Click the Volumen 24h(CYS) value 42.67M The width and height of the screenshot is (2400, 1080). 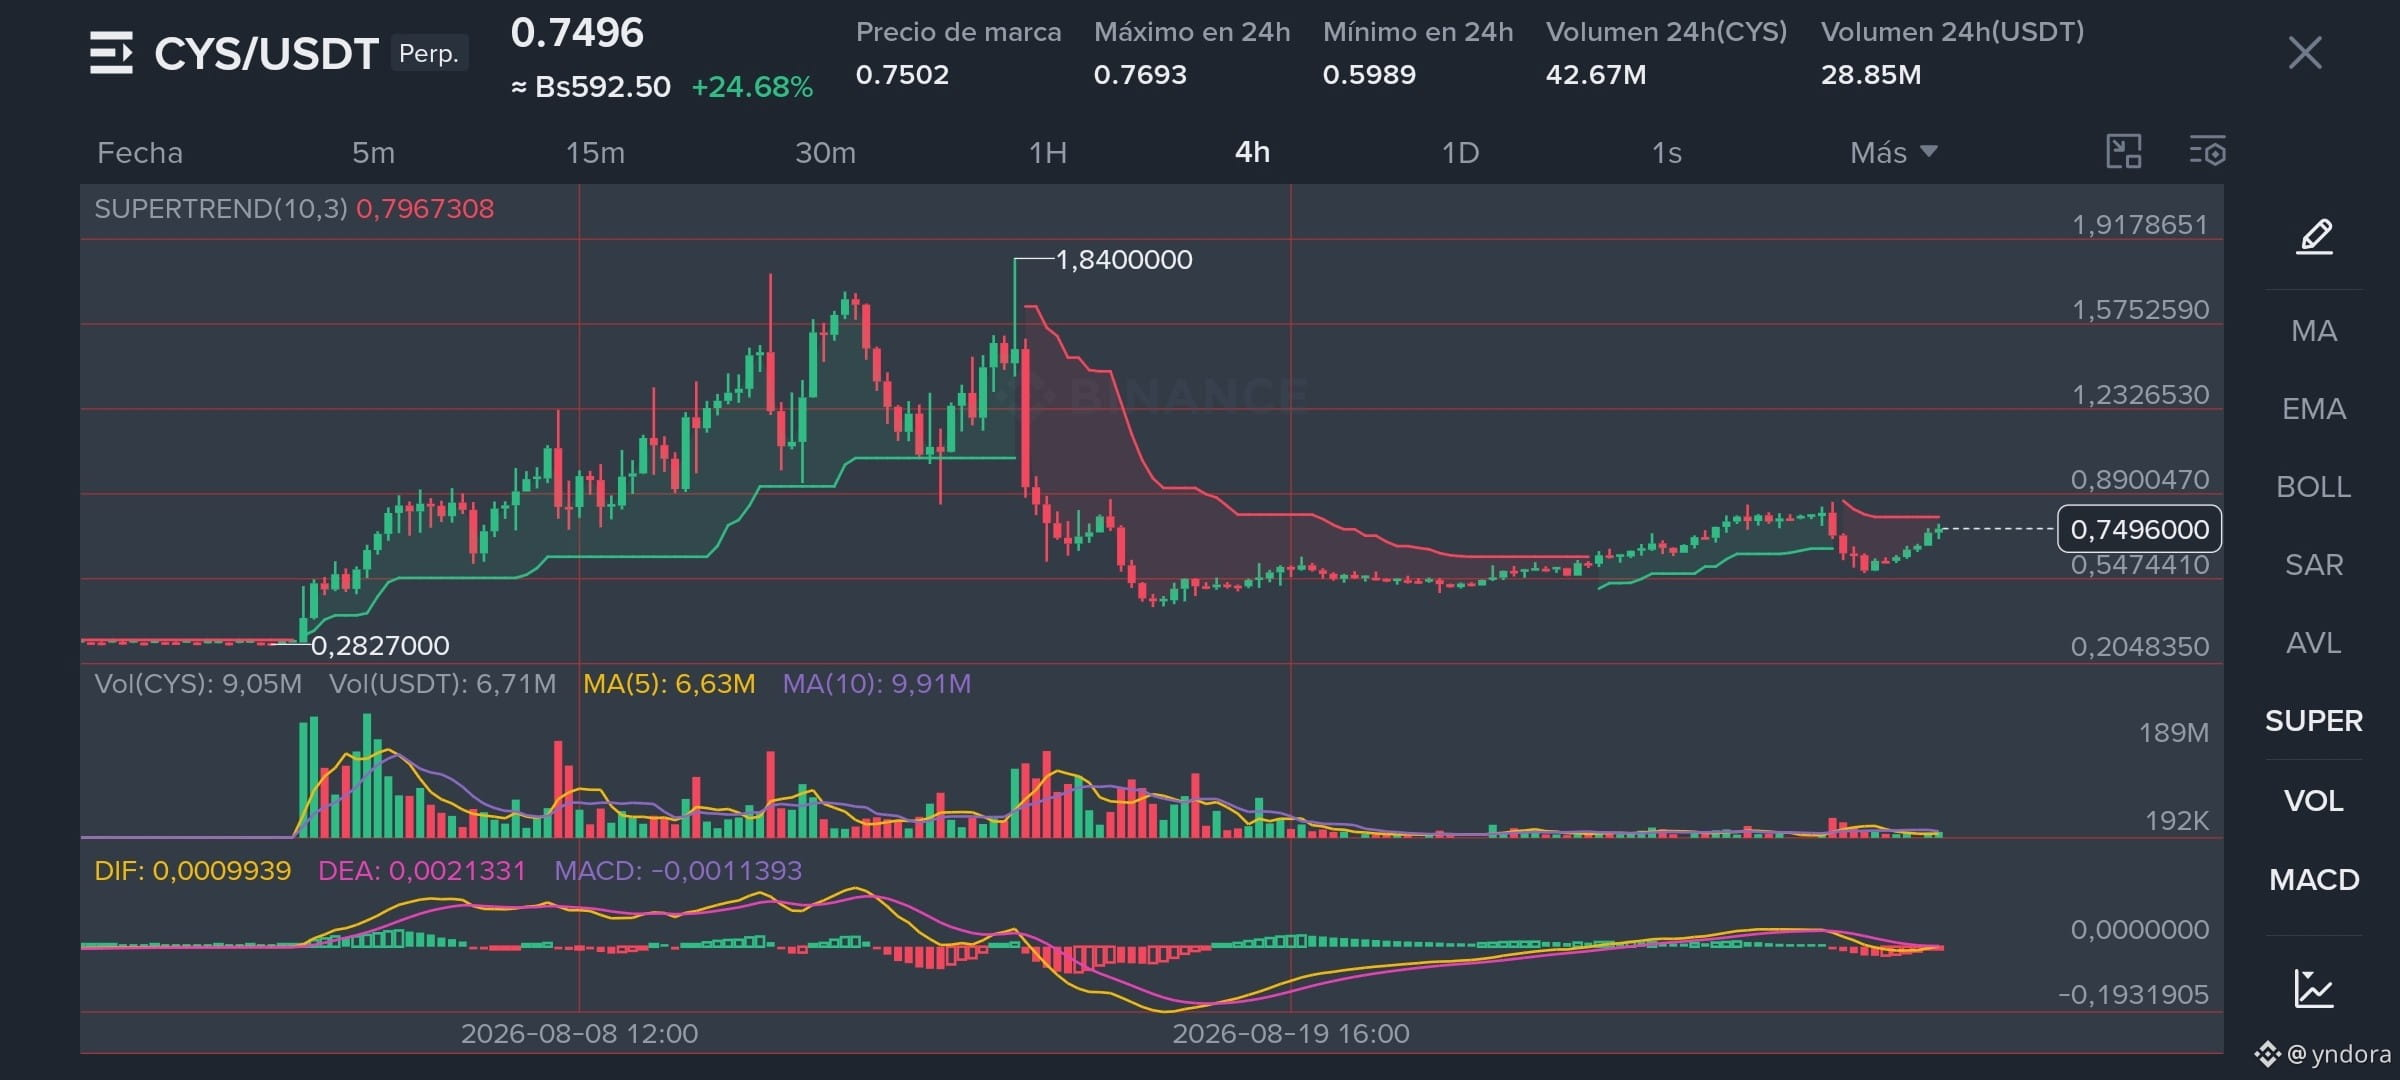(1596, 75)
